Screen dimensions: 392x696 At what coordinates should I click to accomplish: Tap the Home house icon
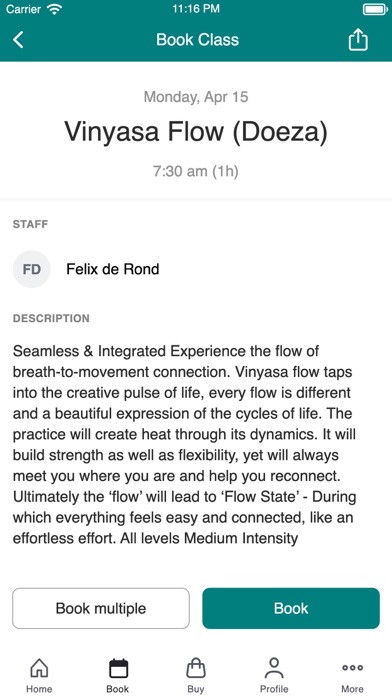pyautogui.click(x=39, y=668)
